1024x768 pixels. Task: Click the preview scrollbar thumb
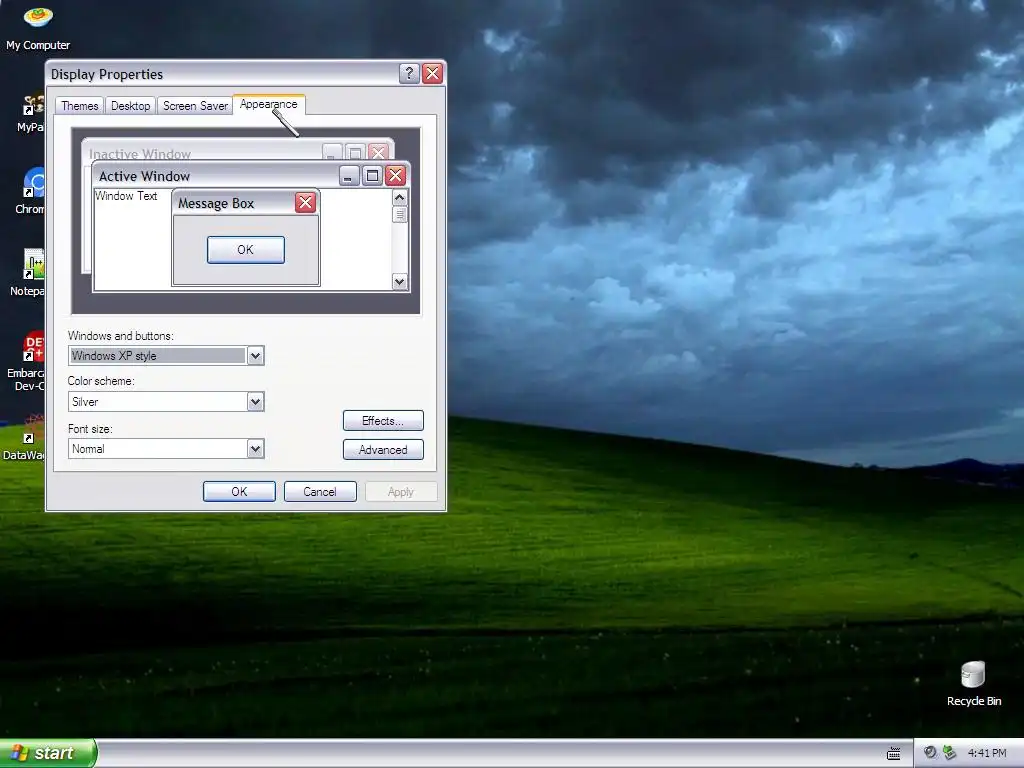coord(400,214)
